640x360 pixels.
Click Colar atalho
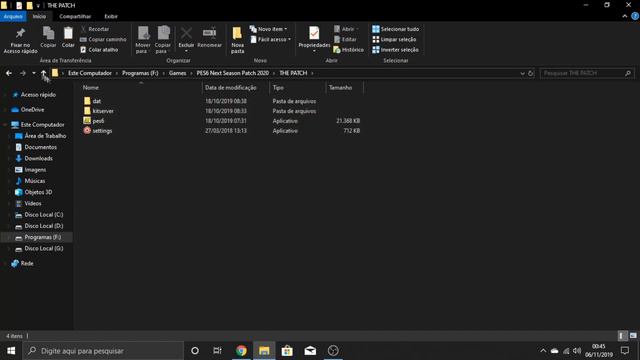[x=99, y=50]
